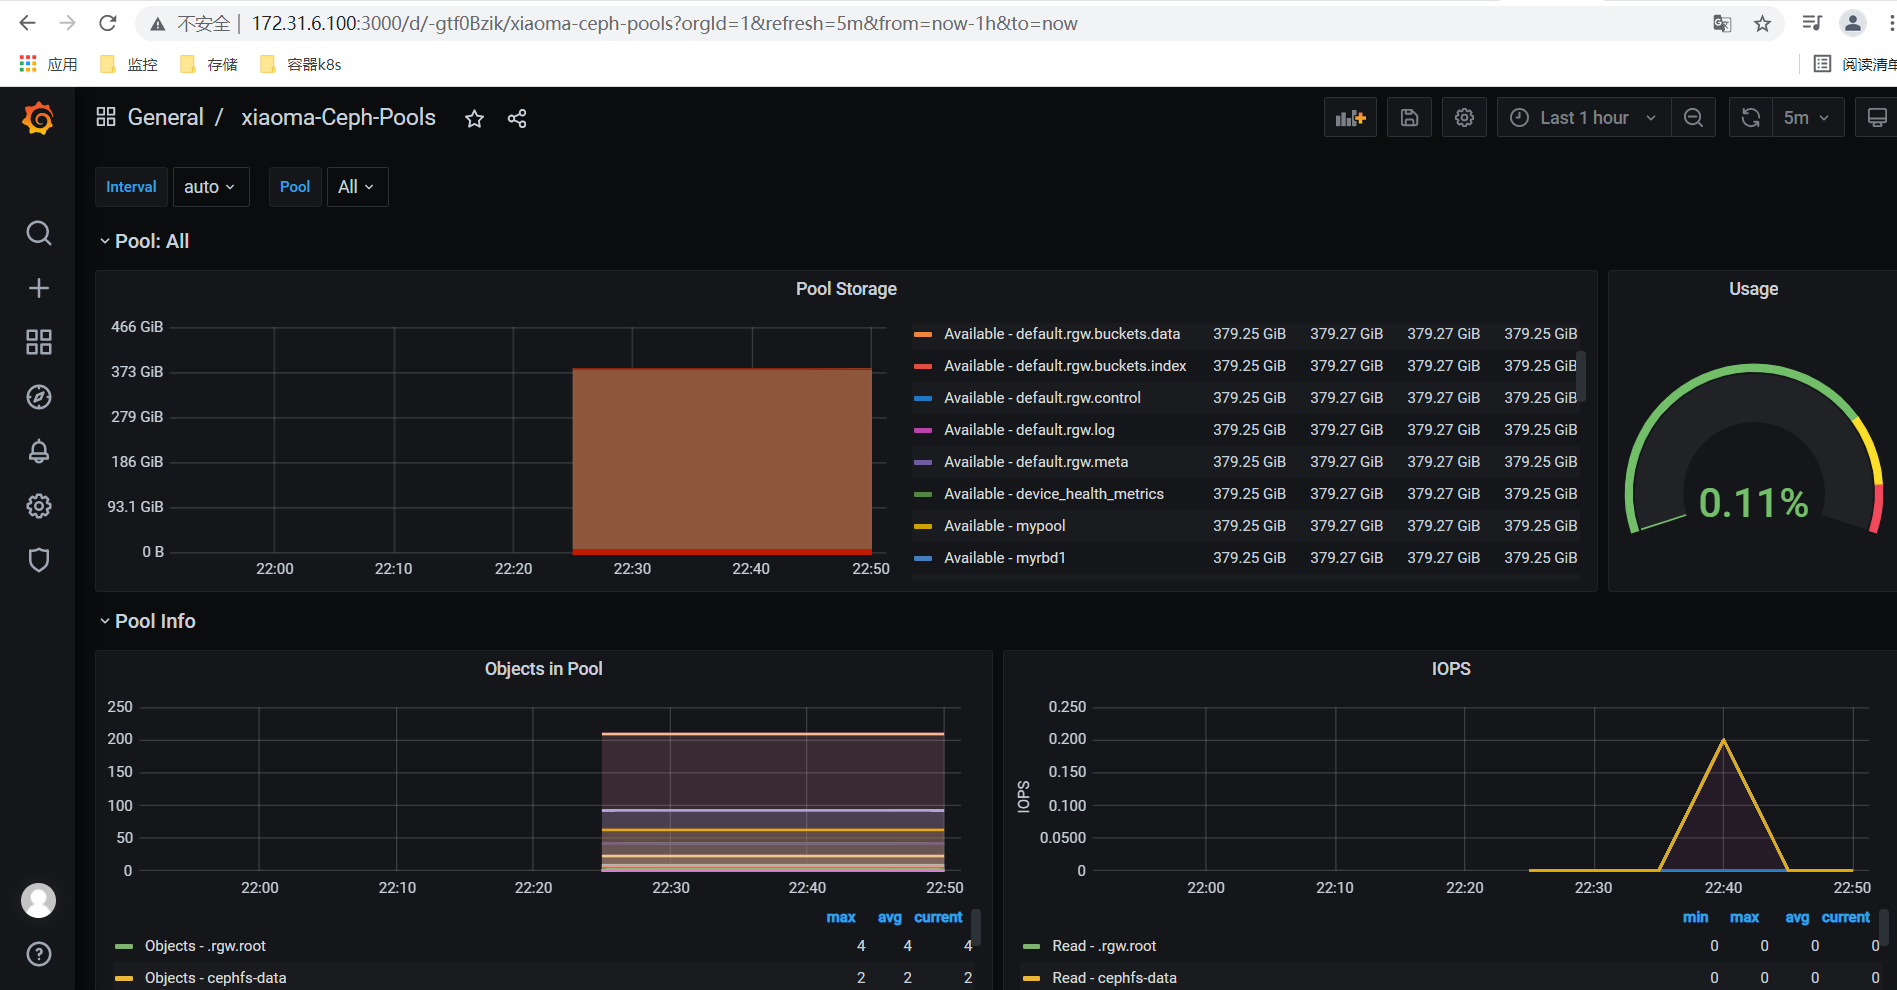Open the Help question mark icon
This screenshot has height=990, width=1897.
click(x=38, y=954)
